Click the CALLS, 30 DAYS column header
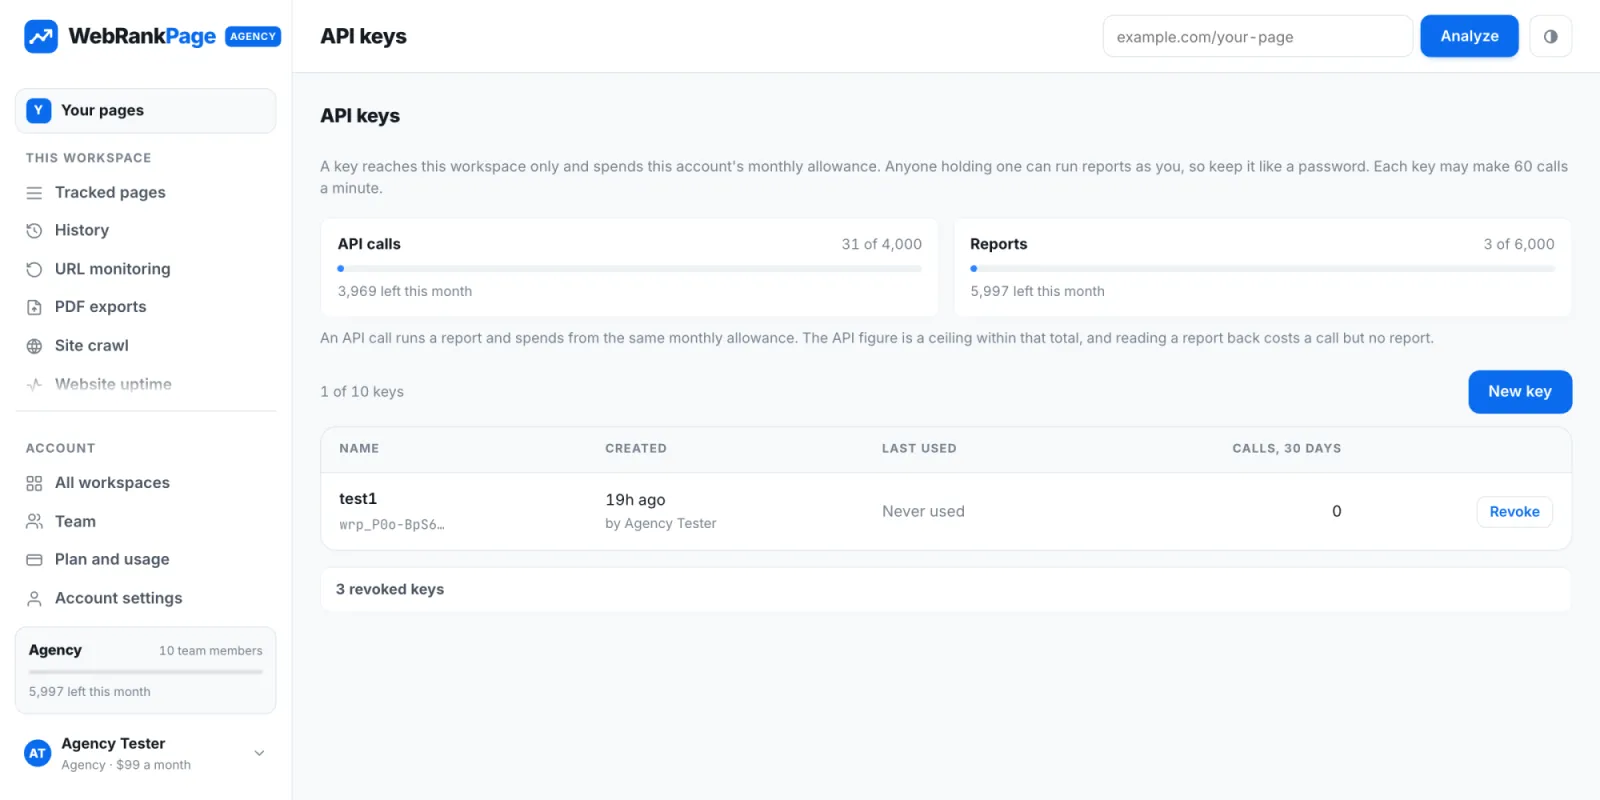Screen dimensions: 1600x800 click(x=1286, y=448)
